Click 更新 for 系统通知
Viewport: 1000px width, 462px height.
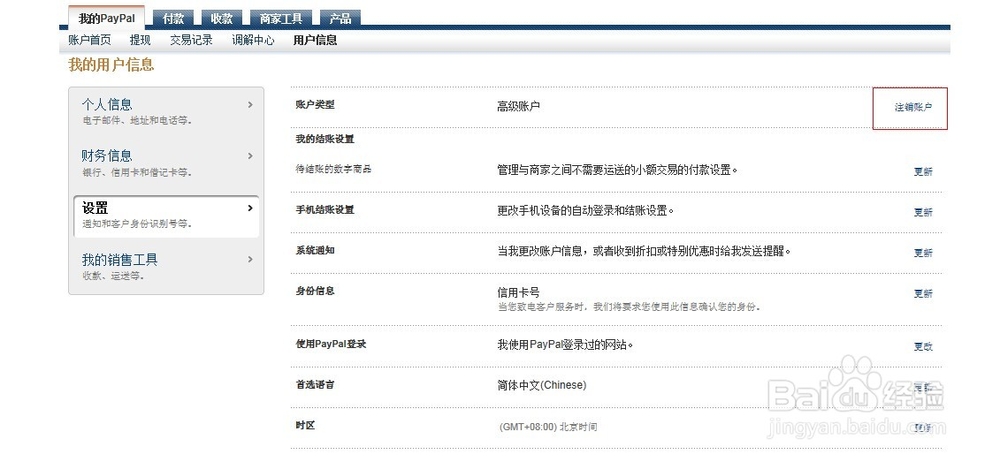(x=923, y=253)
